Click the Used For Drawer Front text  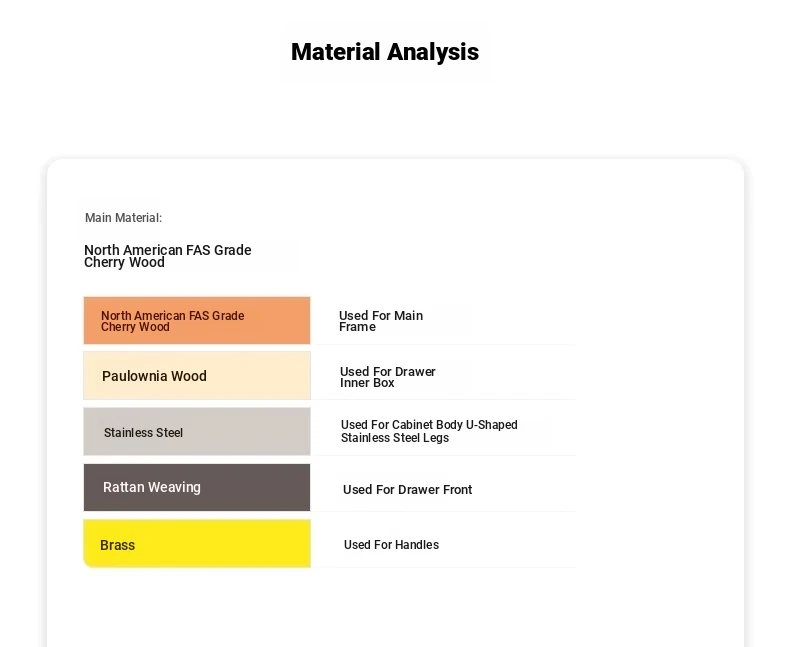click(x=408, y=490)
